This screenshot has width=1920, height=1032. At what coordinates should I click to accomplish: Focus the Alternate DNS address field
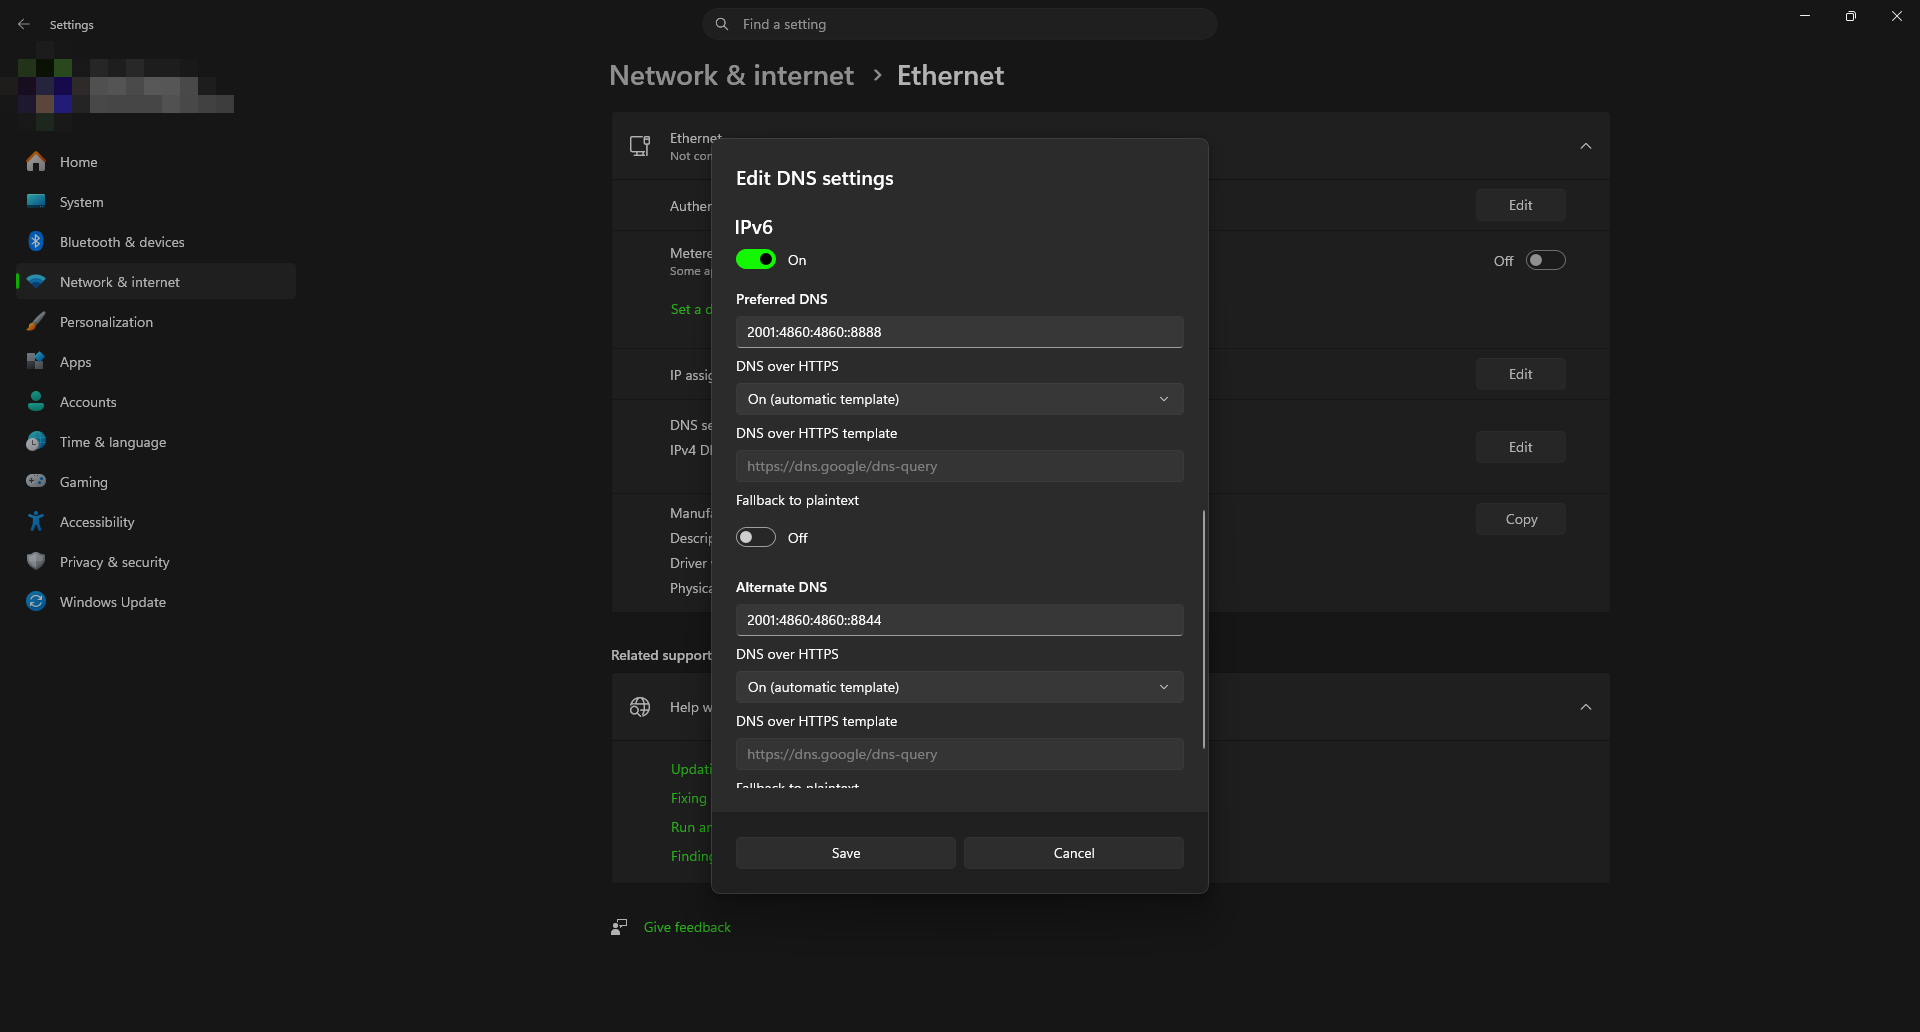(x=960, y=620)
